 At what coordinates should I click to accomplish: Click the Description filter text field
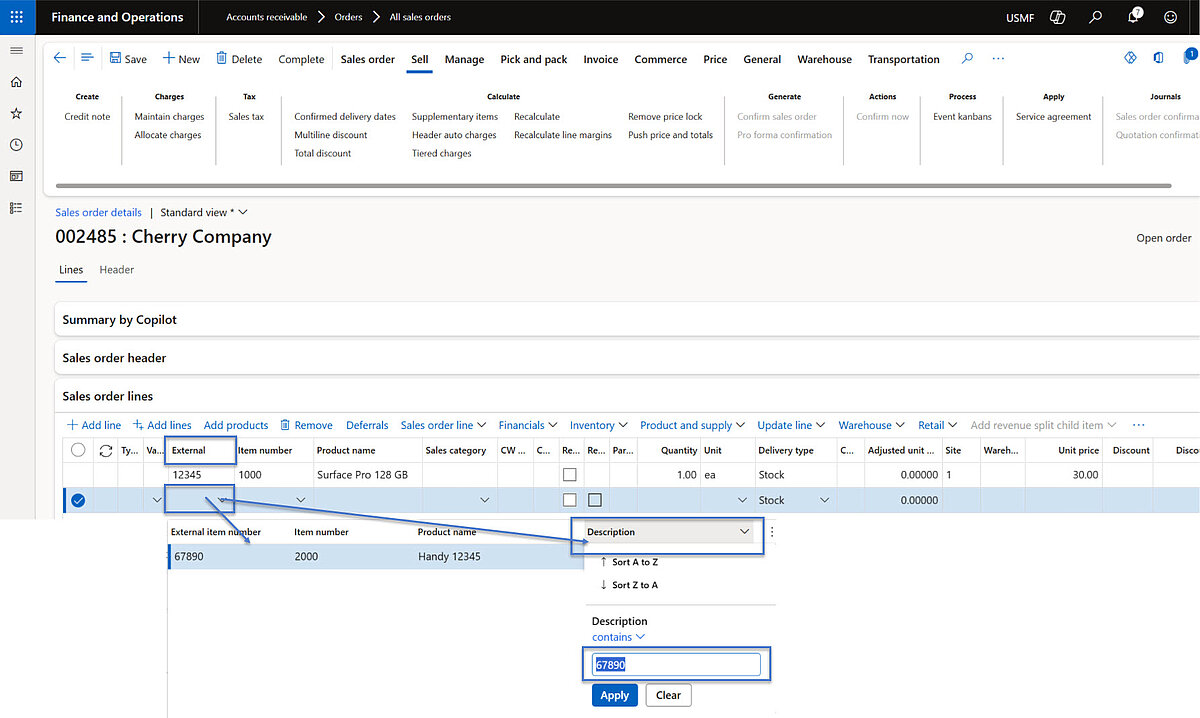[675, 665]
